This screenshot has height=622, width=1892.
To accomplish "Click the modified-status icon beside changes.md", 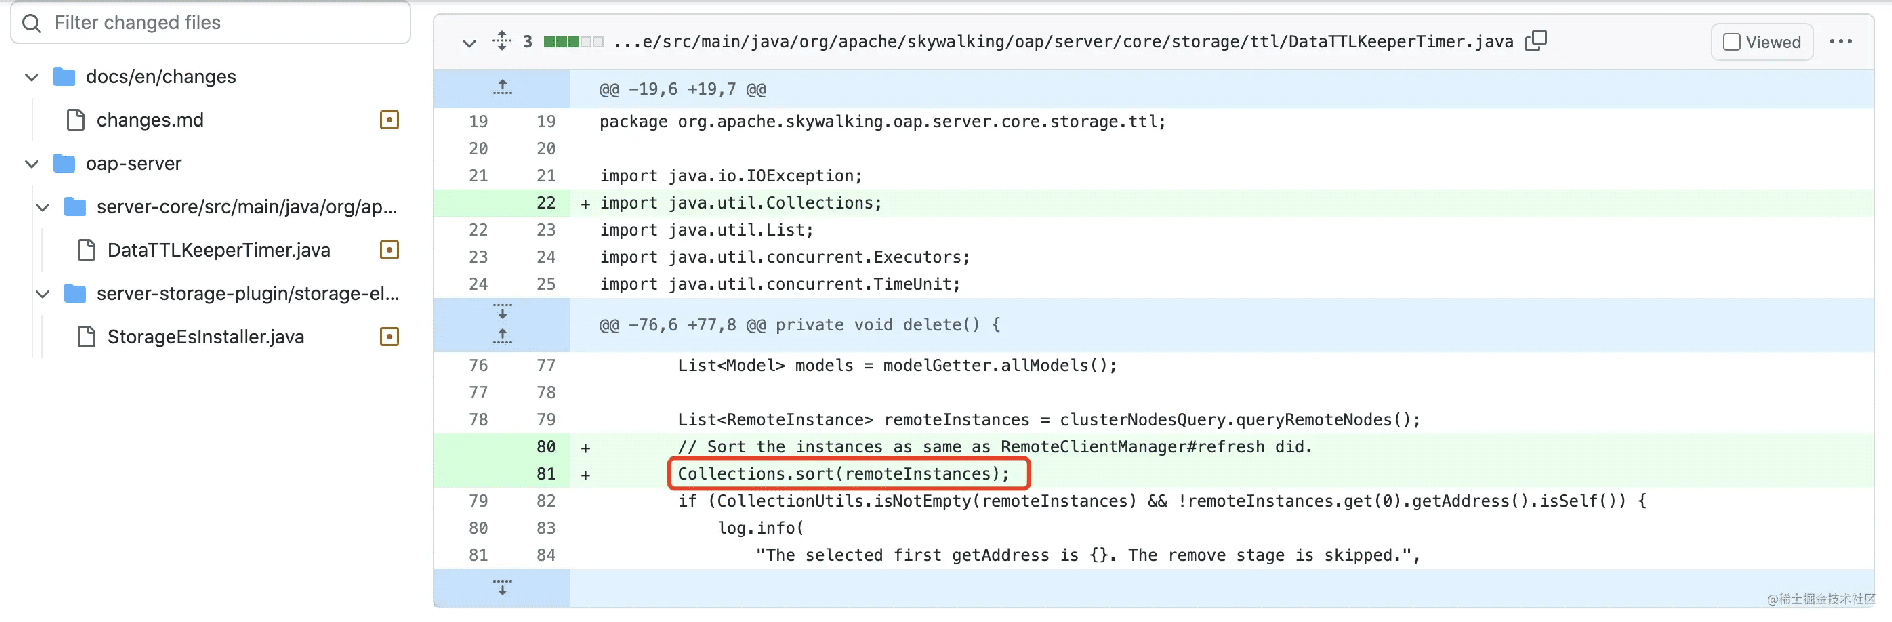I will click(390, 120).
